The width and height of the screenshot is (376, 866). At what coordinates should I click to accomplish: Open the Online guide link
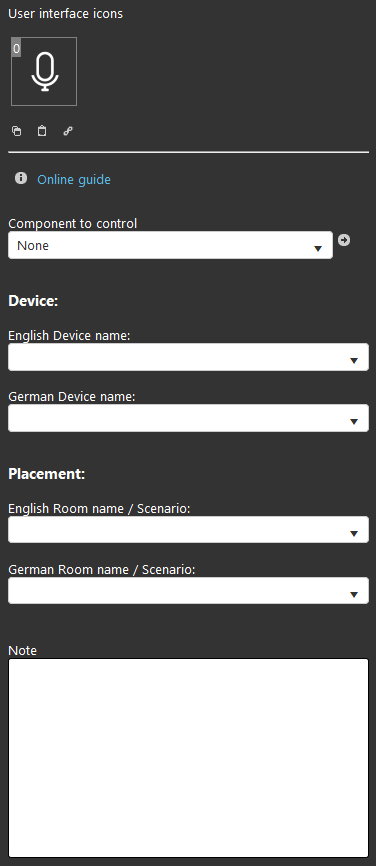click(x=74, y=179)
